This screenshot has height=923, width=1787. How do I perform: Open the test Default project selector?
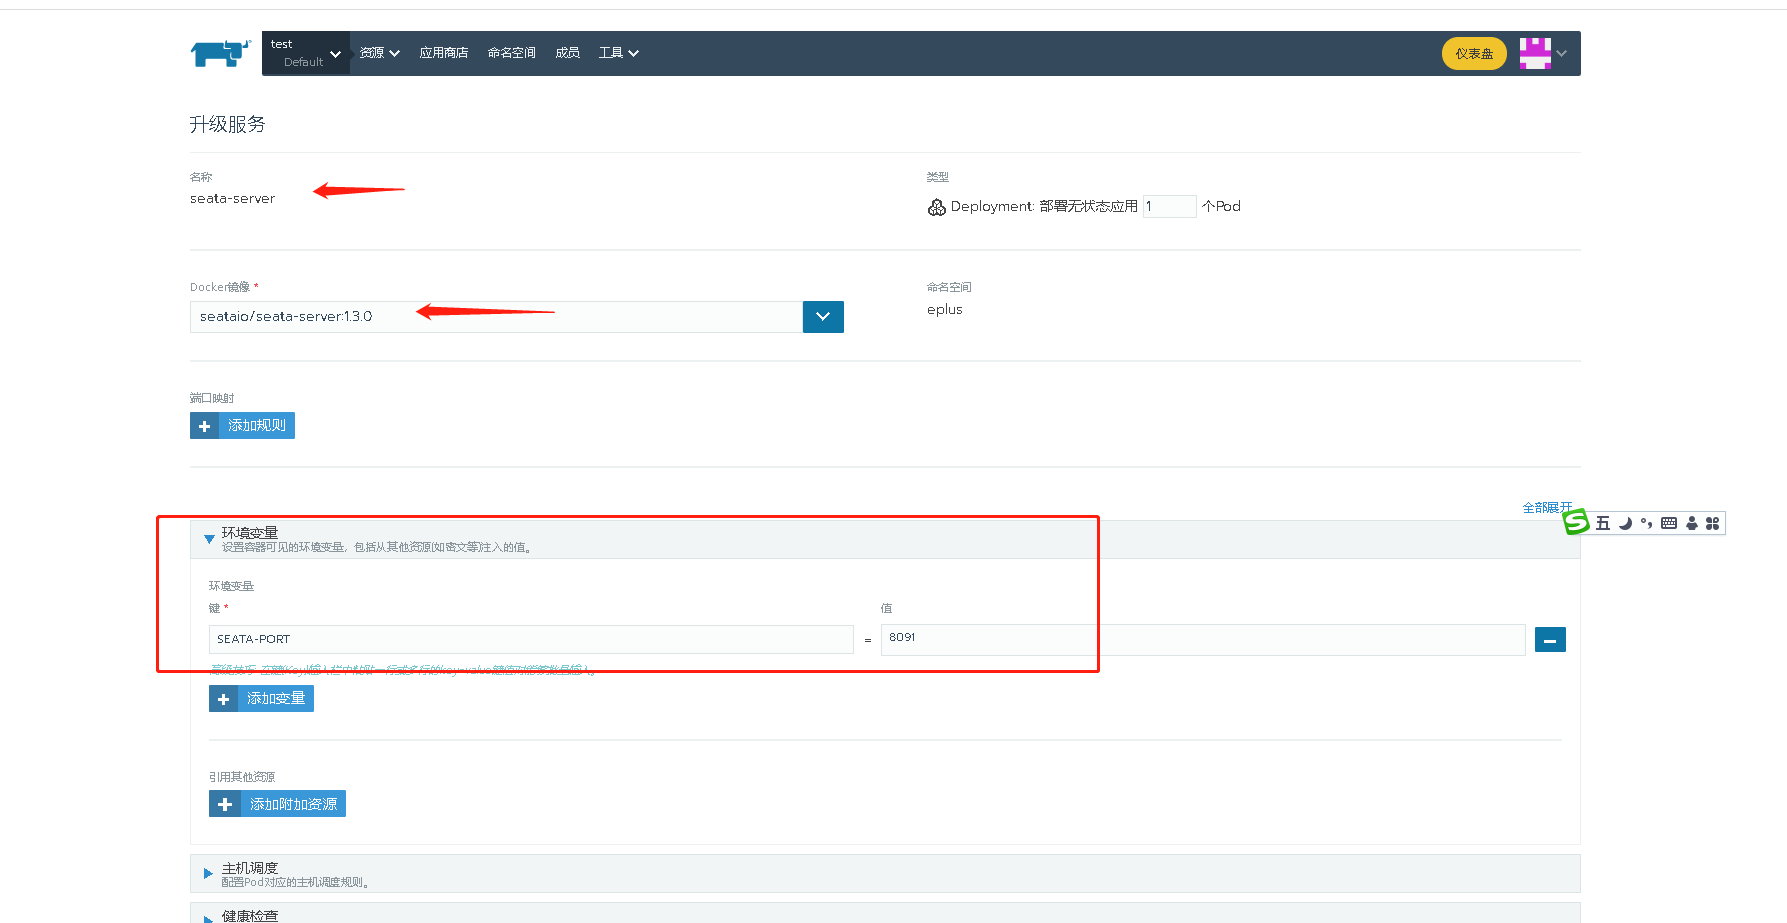306,53
